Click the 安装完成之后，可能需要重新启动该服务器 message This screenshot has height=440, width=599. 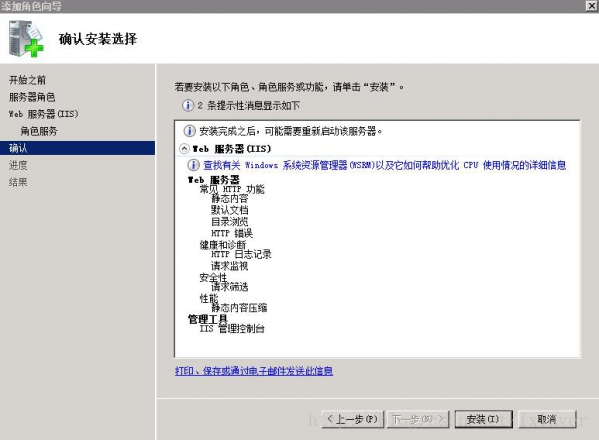coord(291,131)
